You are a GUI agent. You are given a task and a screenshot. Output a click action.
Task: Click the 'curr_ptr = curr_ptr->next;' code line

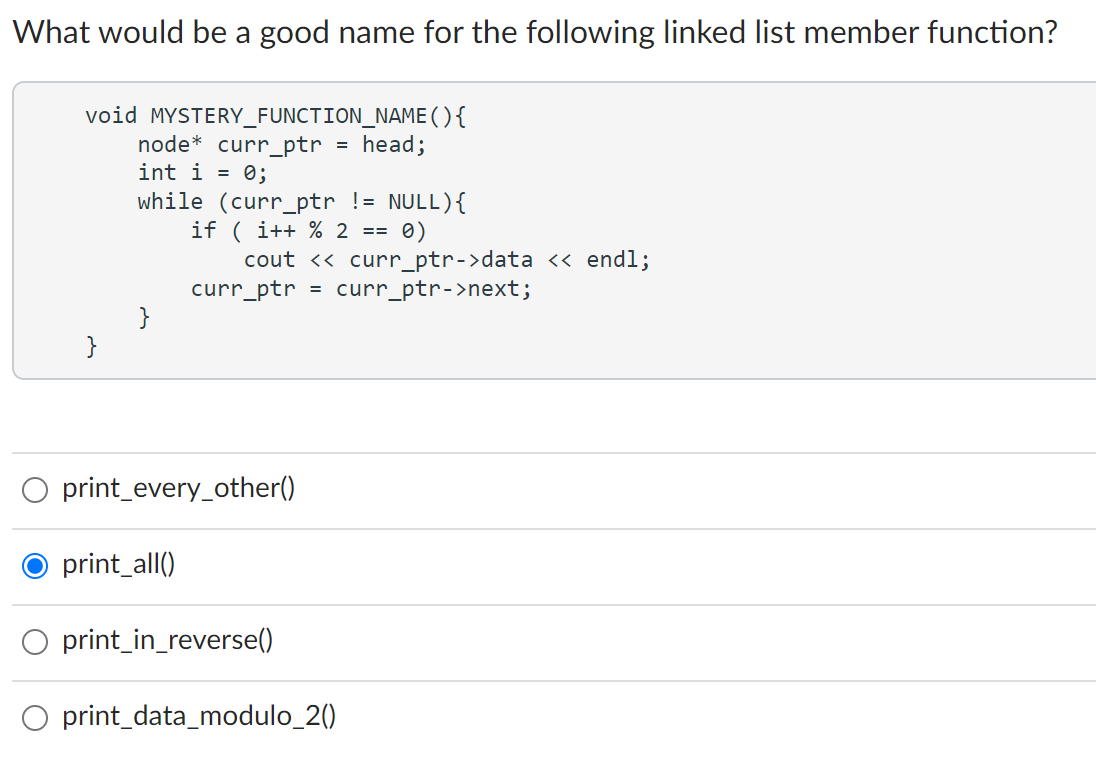361,289
